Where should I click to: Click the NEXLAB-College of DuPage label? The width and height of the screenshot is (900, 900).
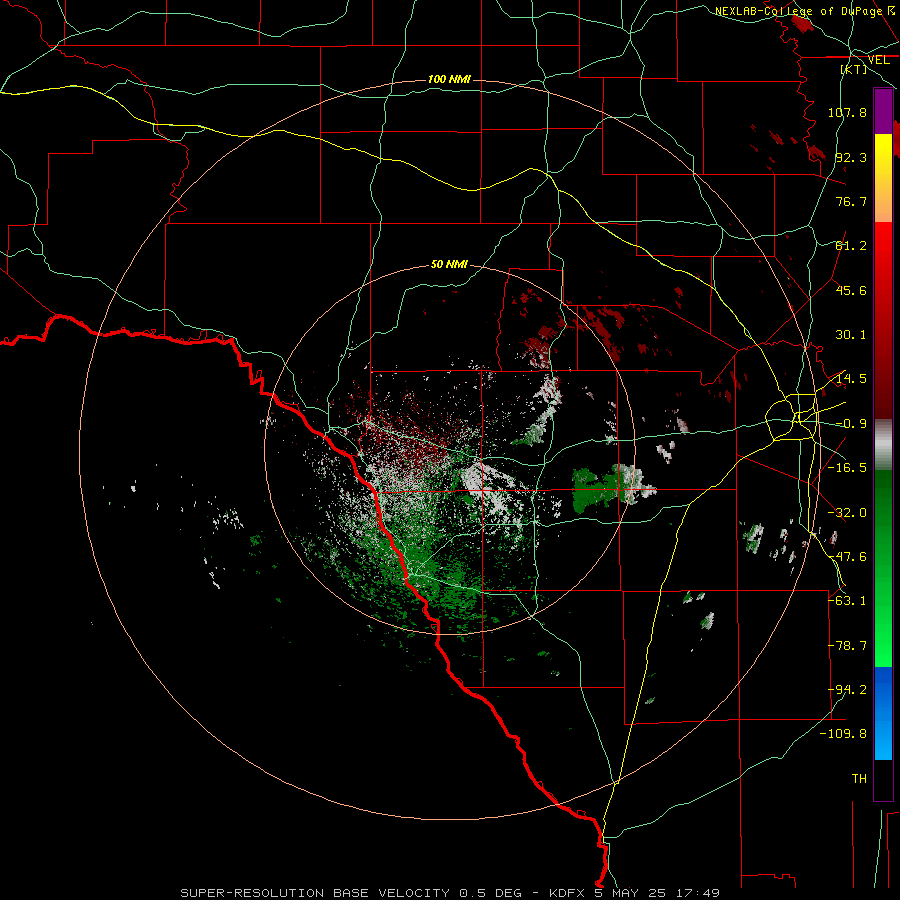[798, 11]
